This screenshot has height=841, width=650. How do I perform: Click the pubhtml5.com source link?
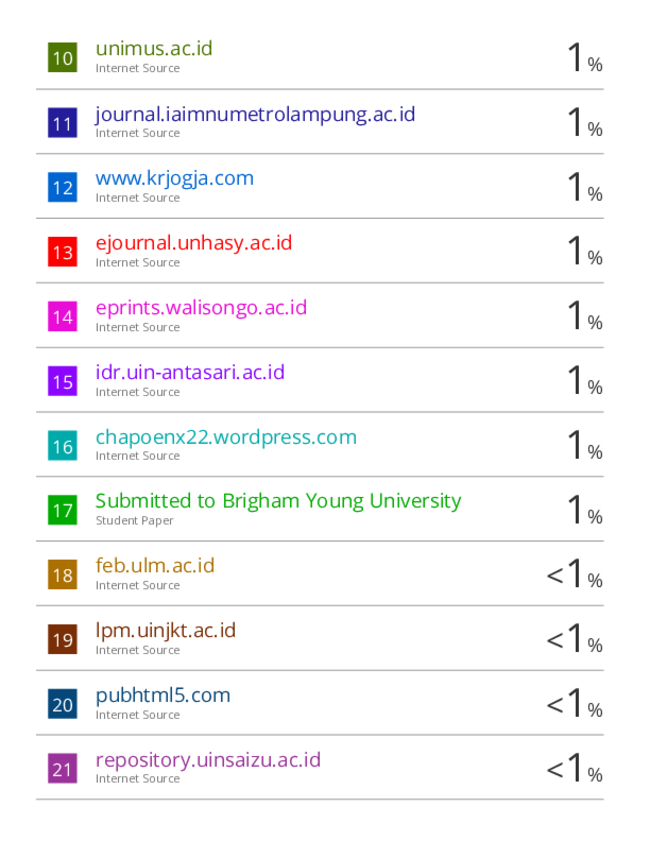point(163,696)
